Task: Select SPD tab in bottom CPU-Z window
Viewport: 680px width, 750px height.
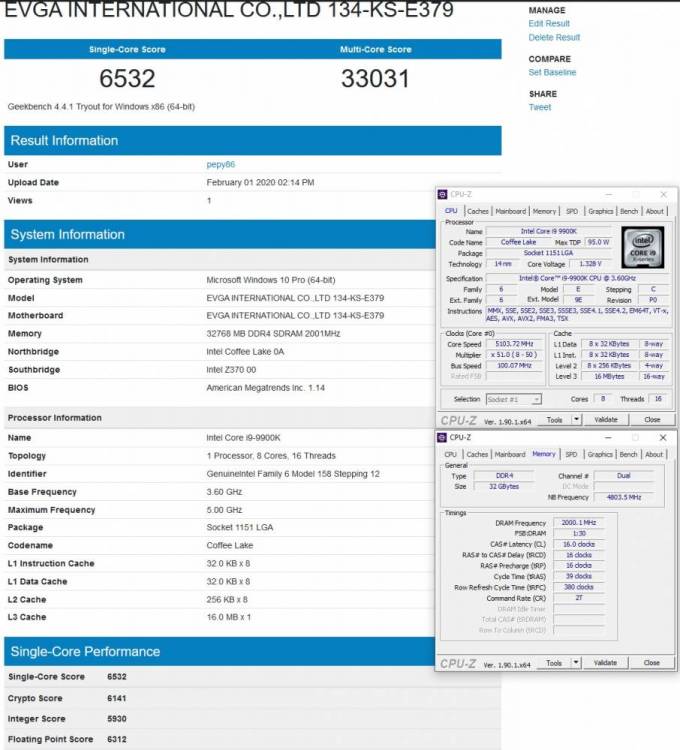Action: [571, 454]
